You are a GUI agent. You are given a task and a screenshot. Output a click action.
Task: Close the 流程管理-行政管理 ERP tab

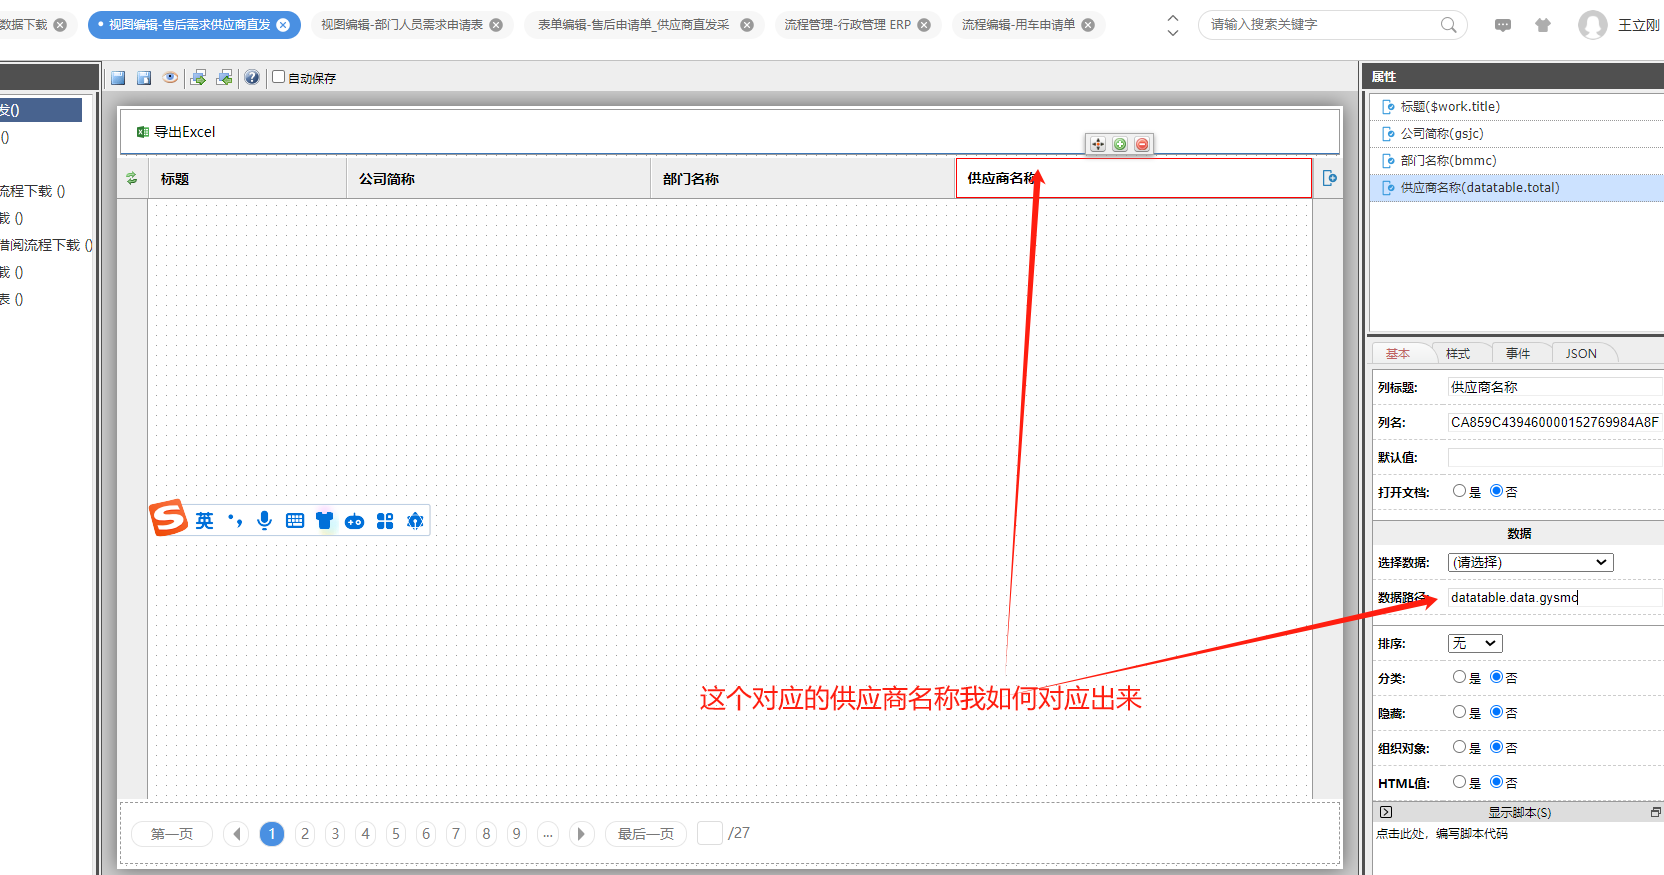coord(924,25)
